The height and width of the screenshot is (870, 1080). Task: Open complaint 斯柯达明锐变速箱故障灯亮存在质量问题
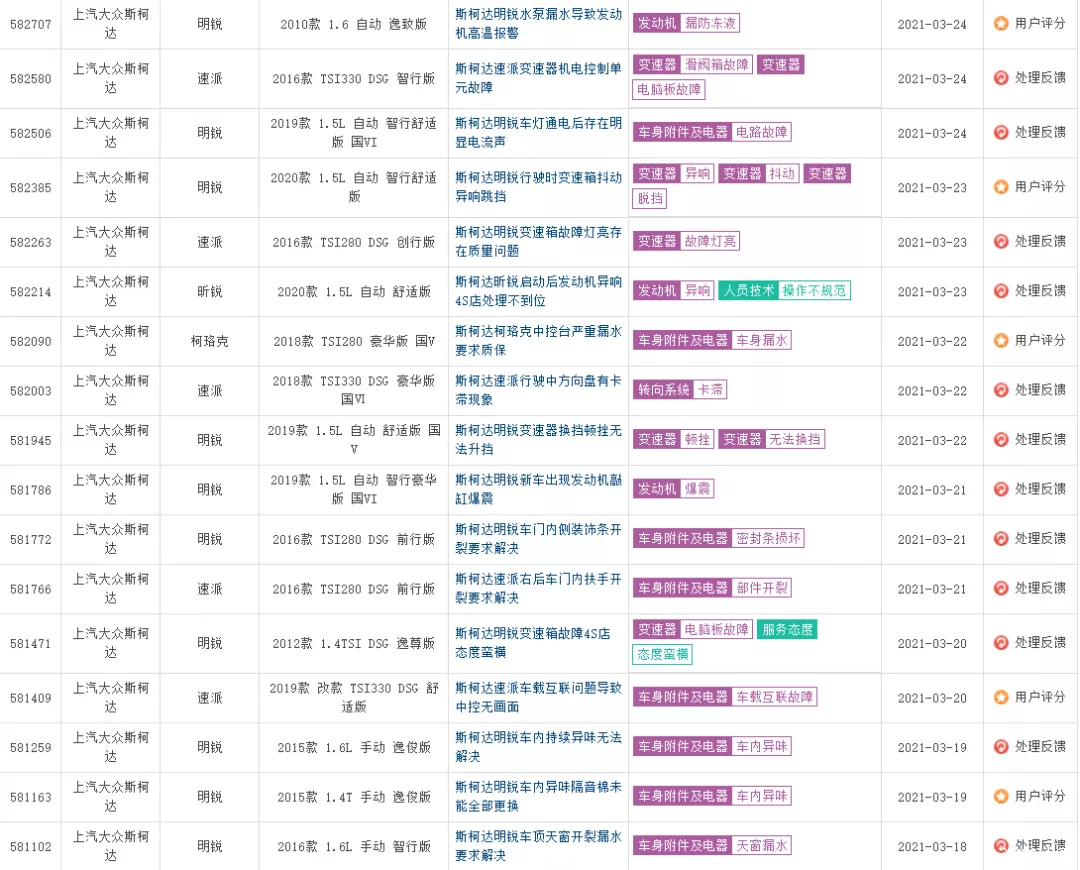pyautogui.click(x=538, y=241)
